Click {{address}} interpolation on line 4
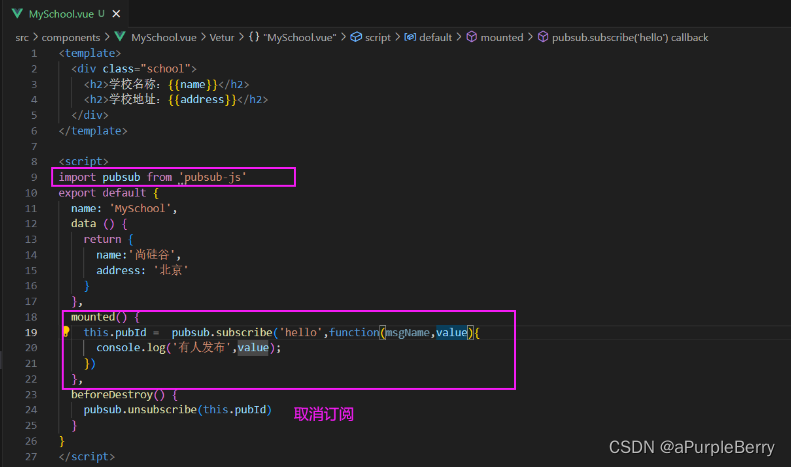 202,99
